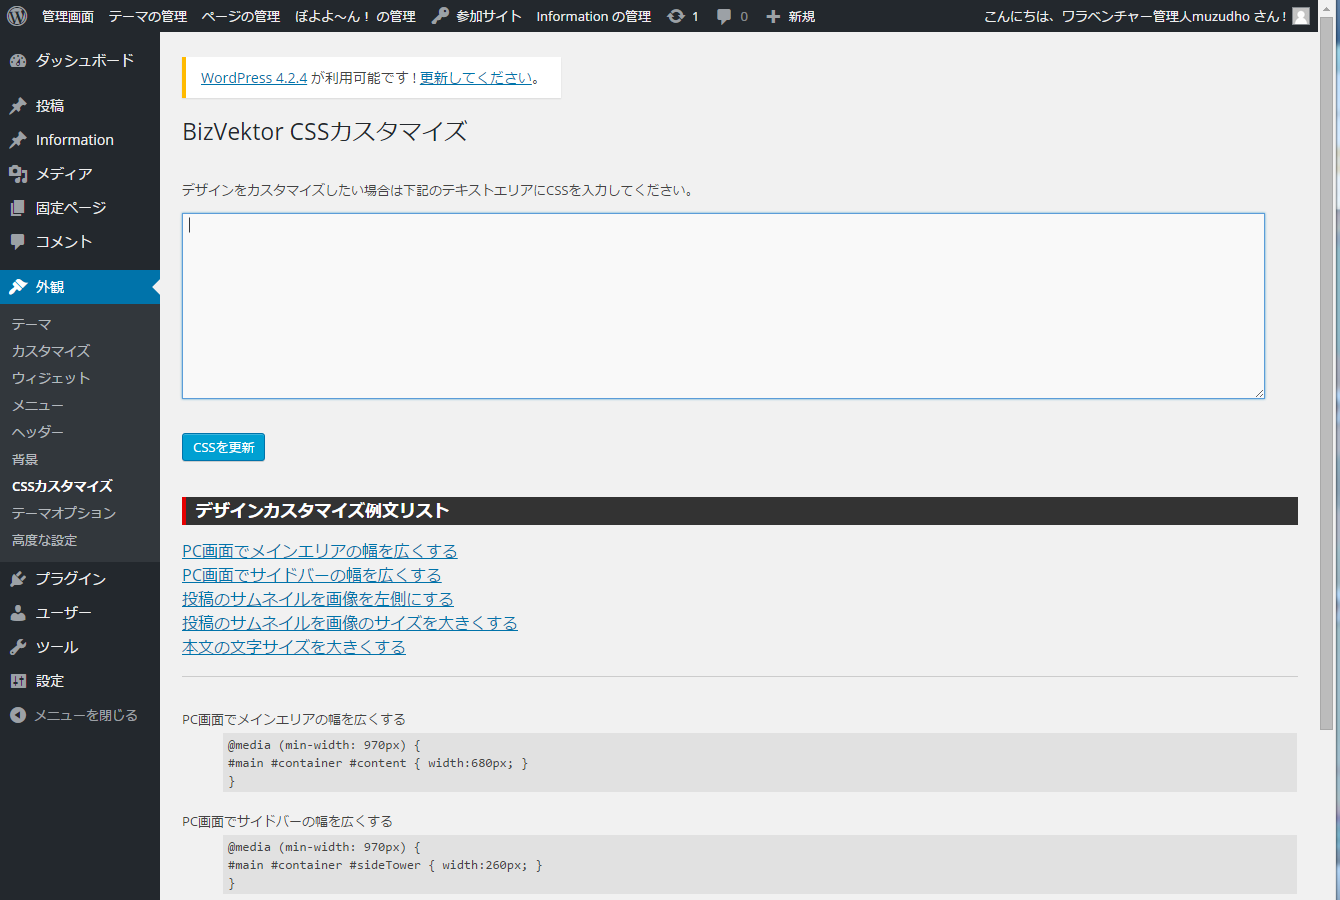The height and width of the screenshot is (900, 1340).
Task: Jump to PC画面でサイドバーの幅を広くする link
Action: point(312,575)
